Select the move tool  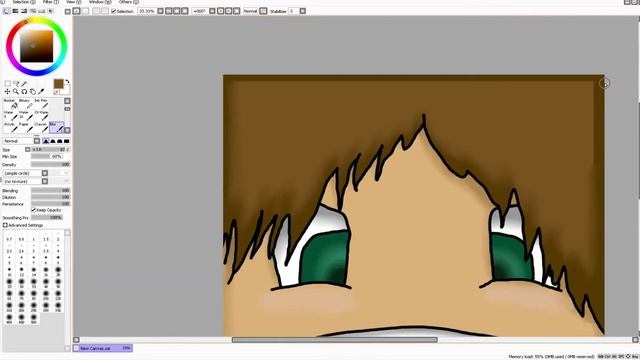[x=7, y=92]
